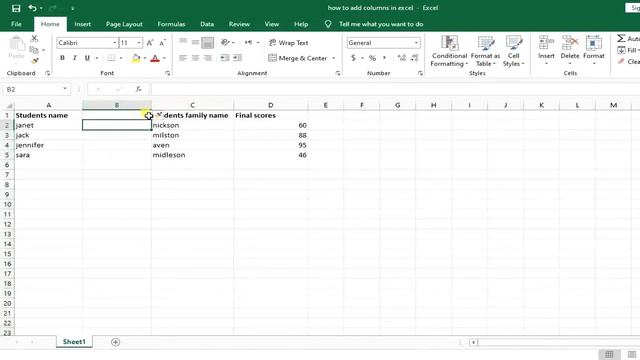
Task: Click the Paste clipboard icon
Action: pos(16,43)
